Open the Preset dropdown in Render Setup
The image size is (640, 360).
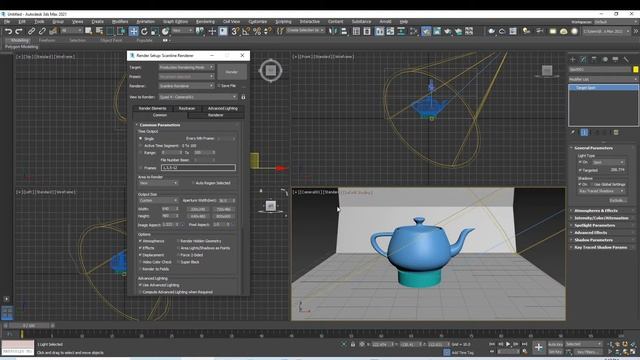pos(186,76)
